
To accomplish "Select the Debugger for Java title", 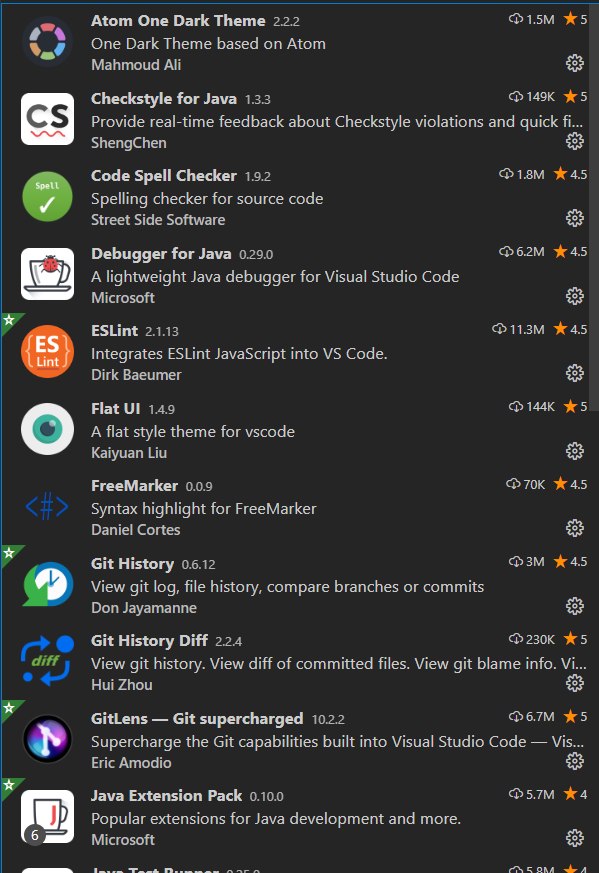I will (x=161, y=253).
